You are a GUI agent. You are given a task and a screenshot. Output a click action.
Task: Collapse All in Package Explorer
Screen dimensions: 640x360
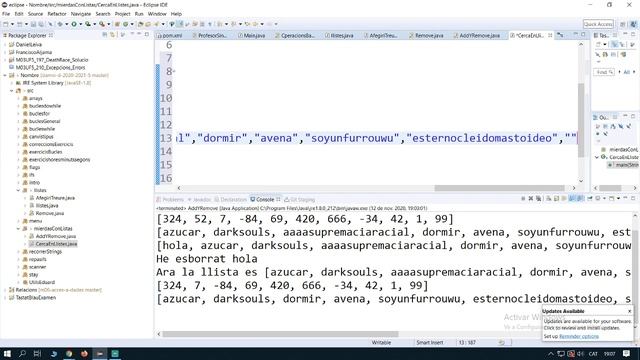(x=105, y=35)
